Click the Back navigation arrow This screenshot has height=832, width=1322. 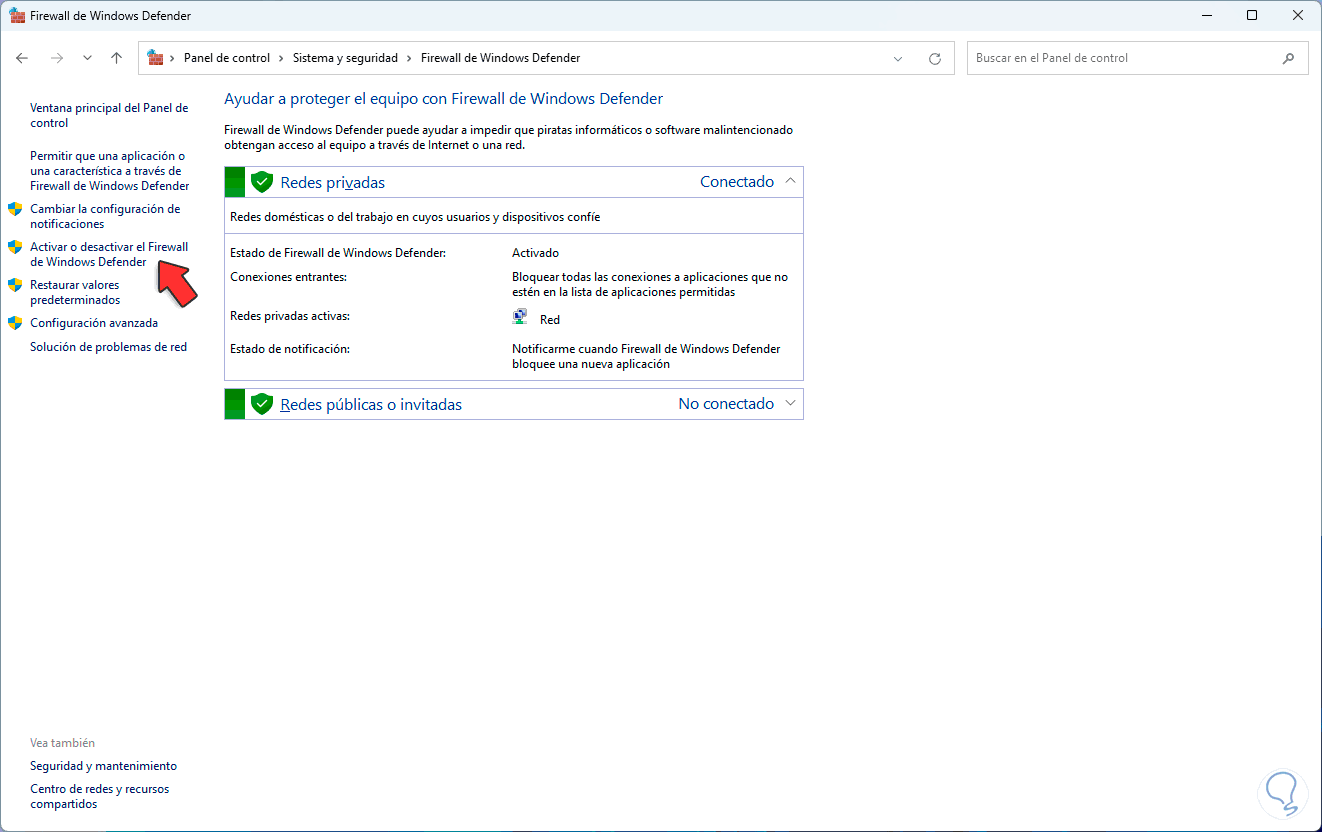tap(22, 58)
